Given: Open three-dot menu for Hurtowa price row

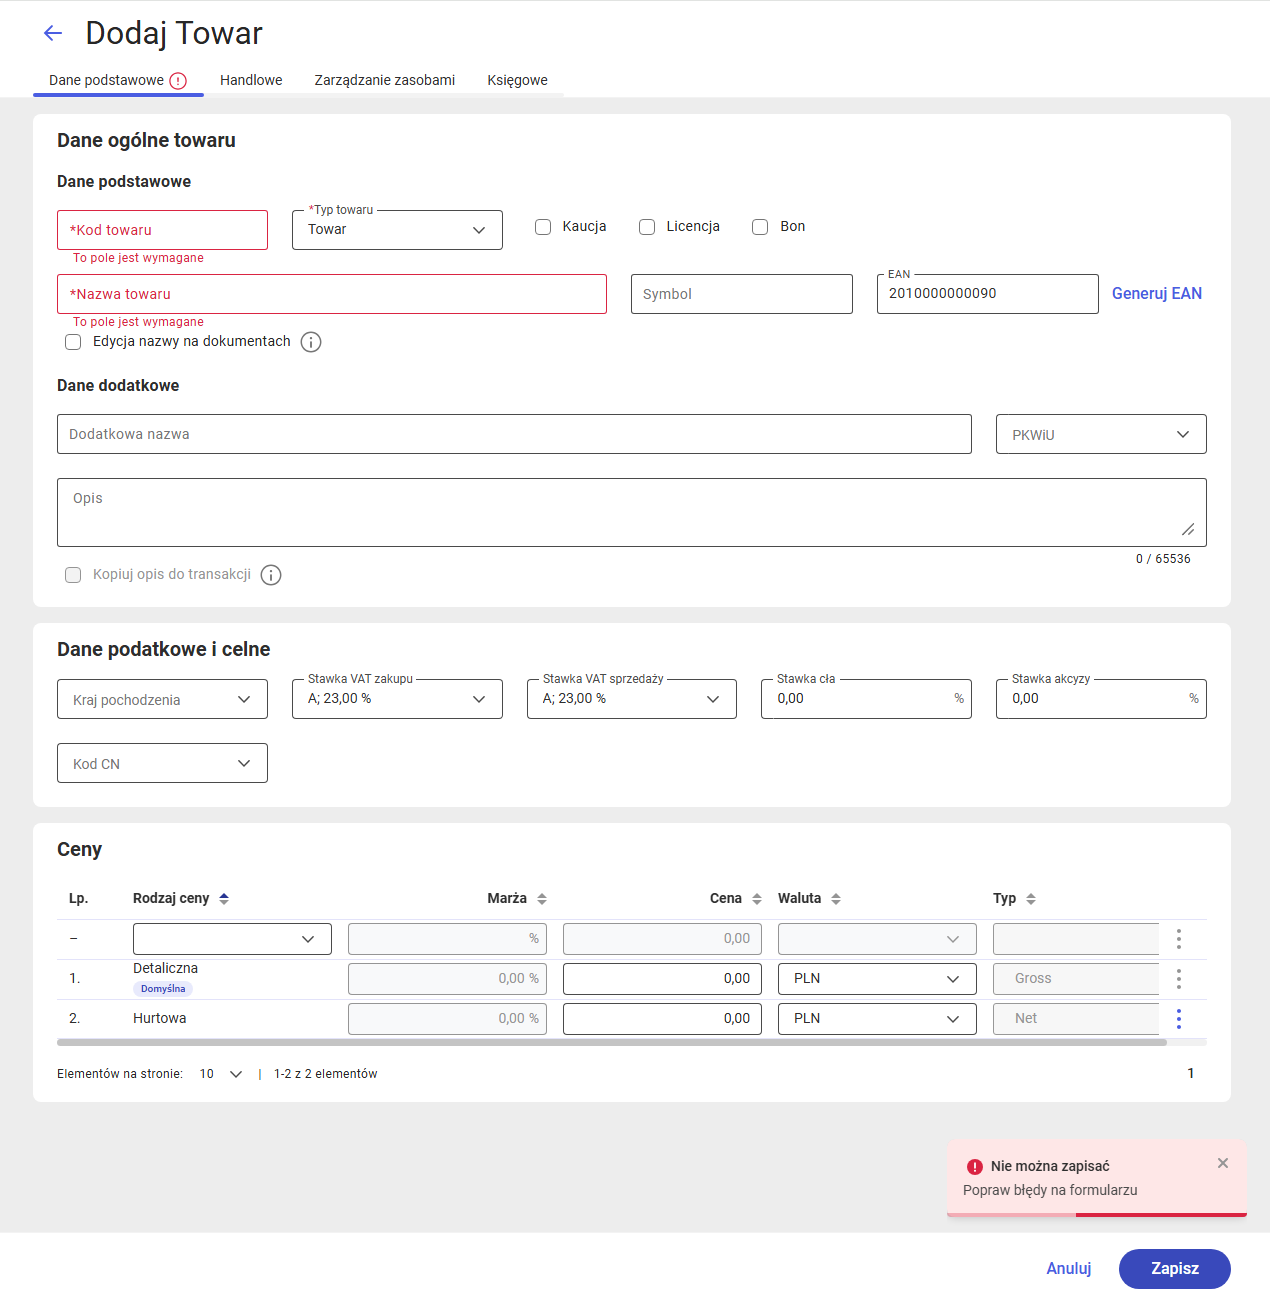Looking at the screenshot, I should click(x=1179, y=1018).
